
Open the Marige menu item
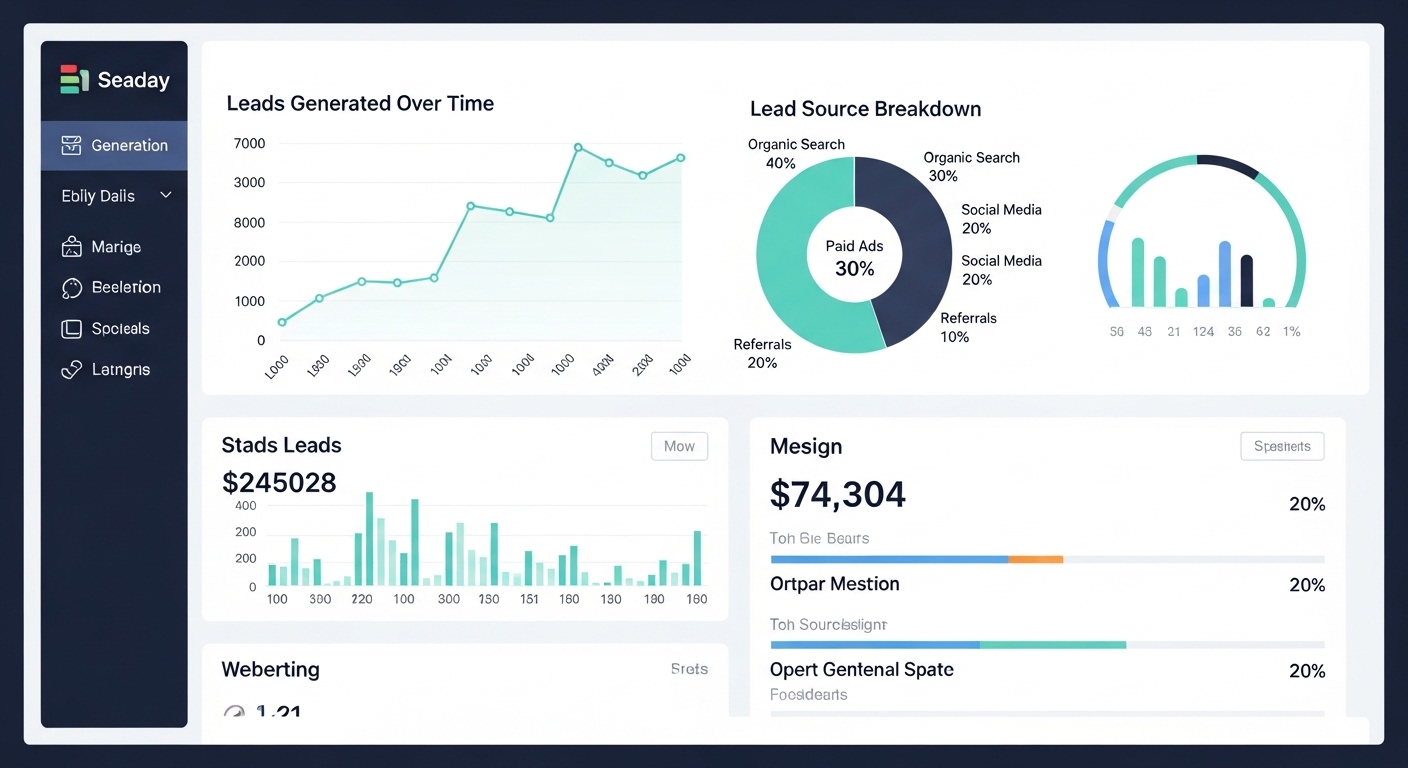pos(114,247)
